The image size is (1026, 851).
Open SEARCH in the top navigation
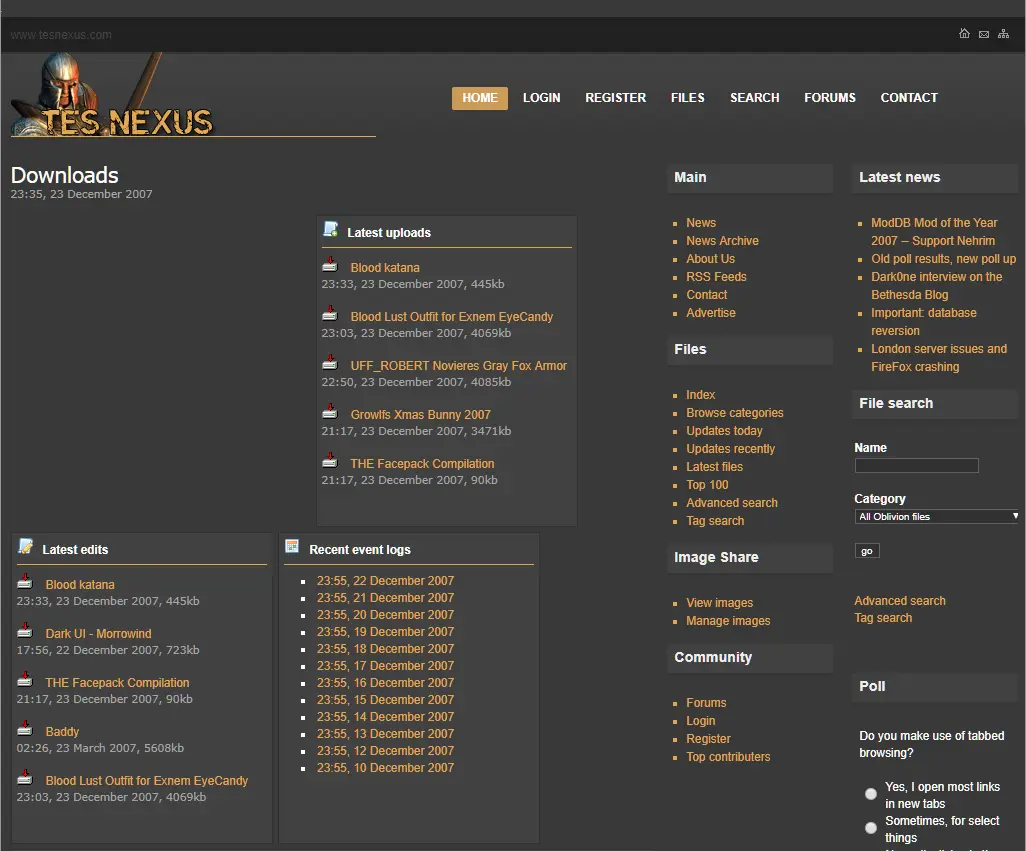(754, 98)
